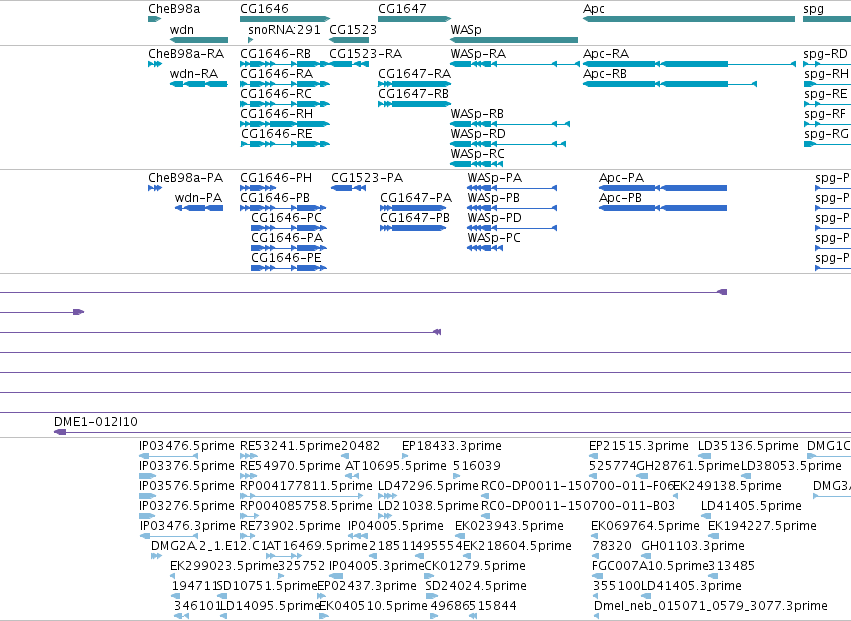Screen dimensions: 851x621
Task: Click the CG1647 gene label
Action: click(x=402, y=9)
